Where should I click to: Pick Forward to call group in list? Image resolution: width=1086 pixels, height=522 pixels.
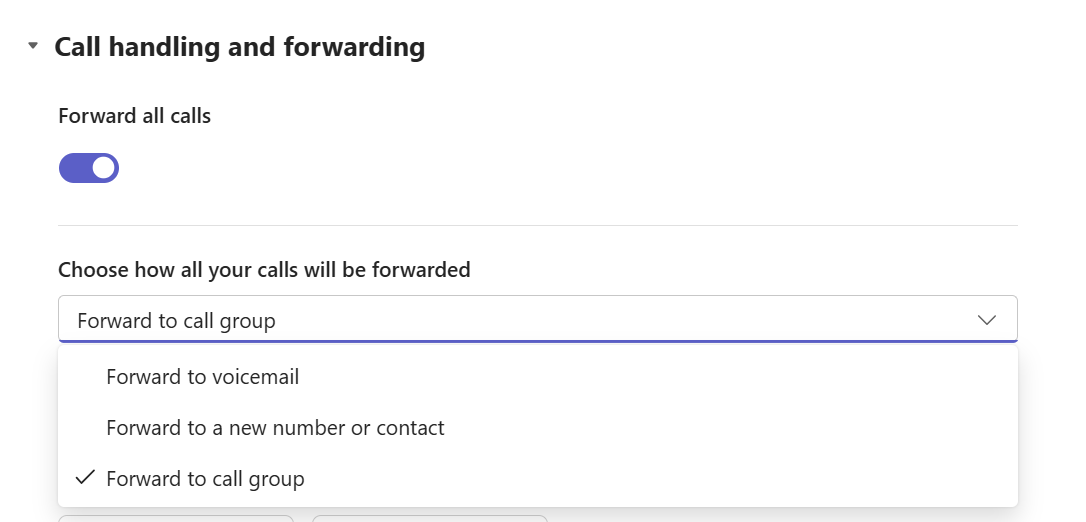pos(205,479)
